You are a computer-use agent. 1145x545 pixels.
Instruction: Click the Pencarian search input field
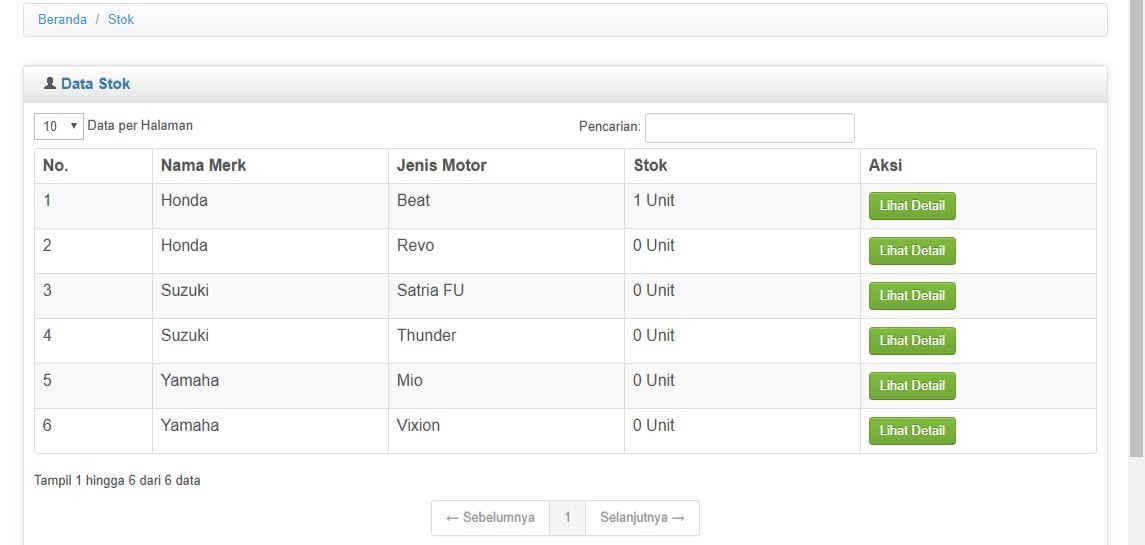coord(749,128)
